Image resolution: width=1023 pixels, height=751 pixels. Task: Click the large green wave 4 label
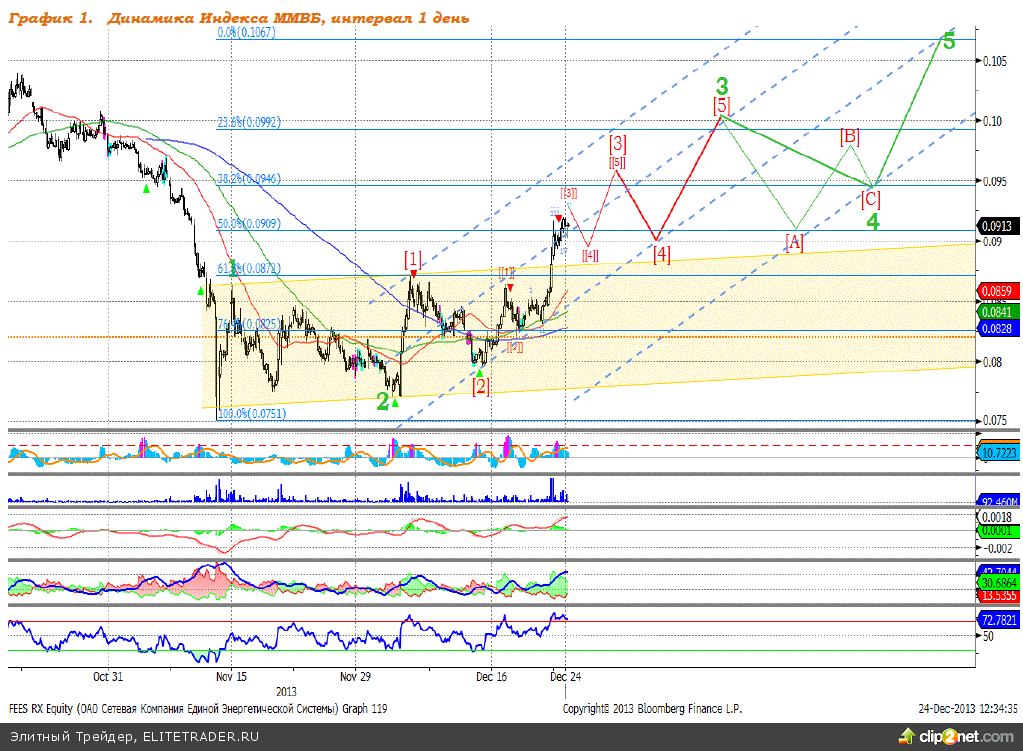click(x=872, y=222)
